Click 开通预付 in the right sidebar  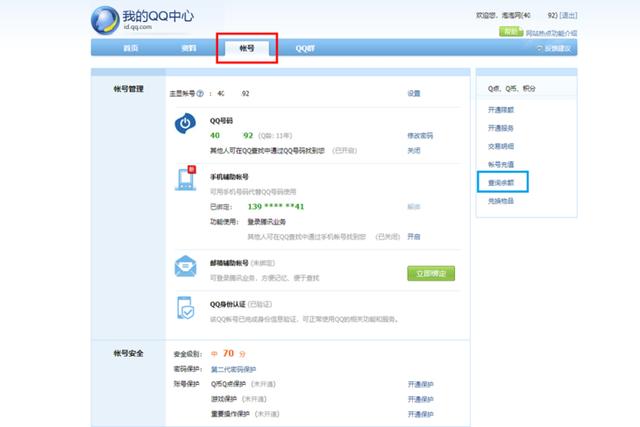click(x=501, y=110)
